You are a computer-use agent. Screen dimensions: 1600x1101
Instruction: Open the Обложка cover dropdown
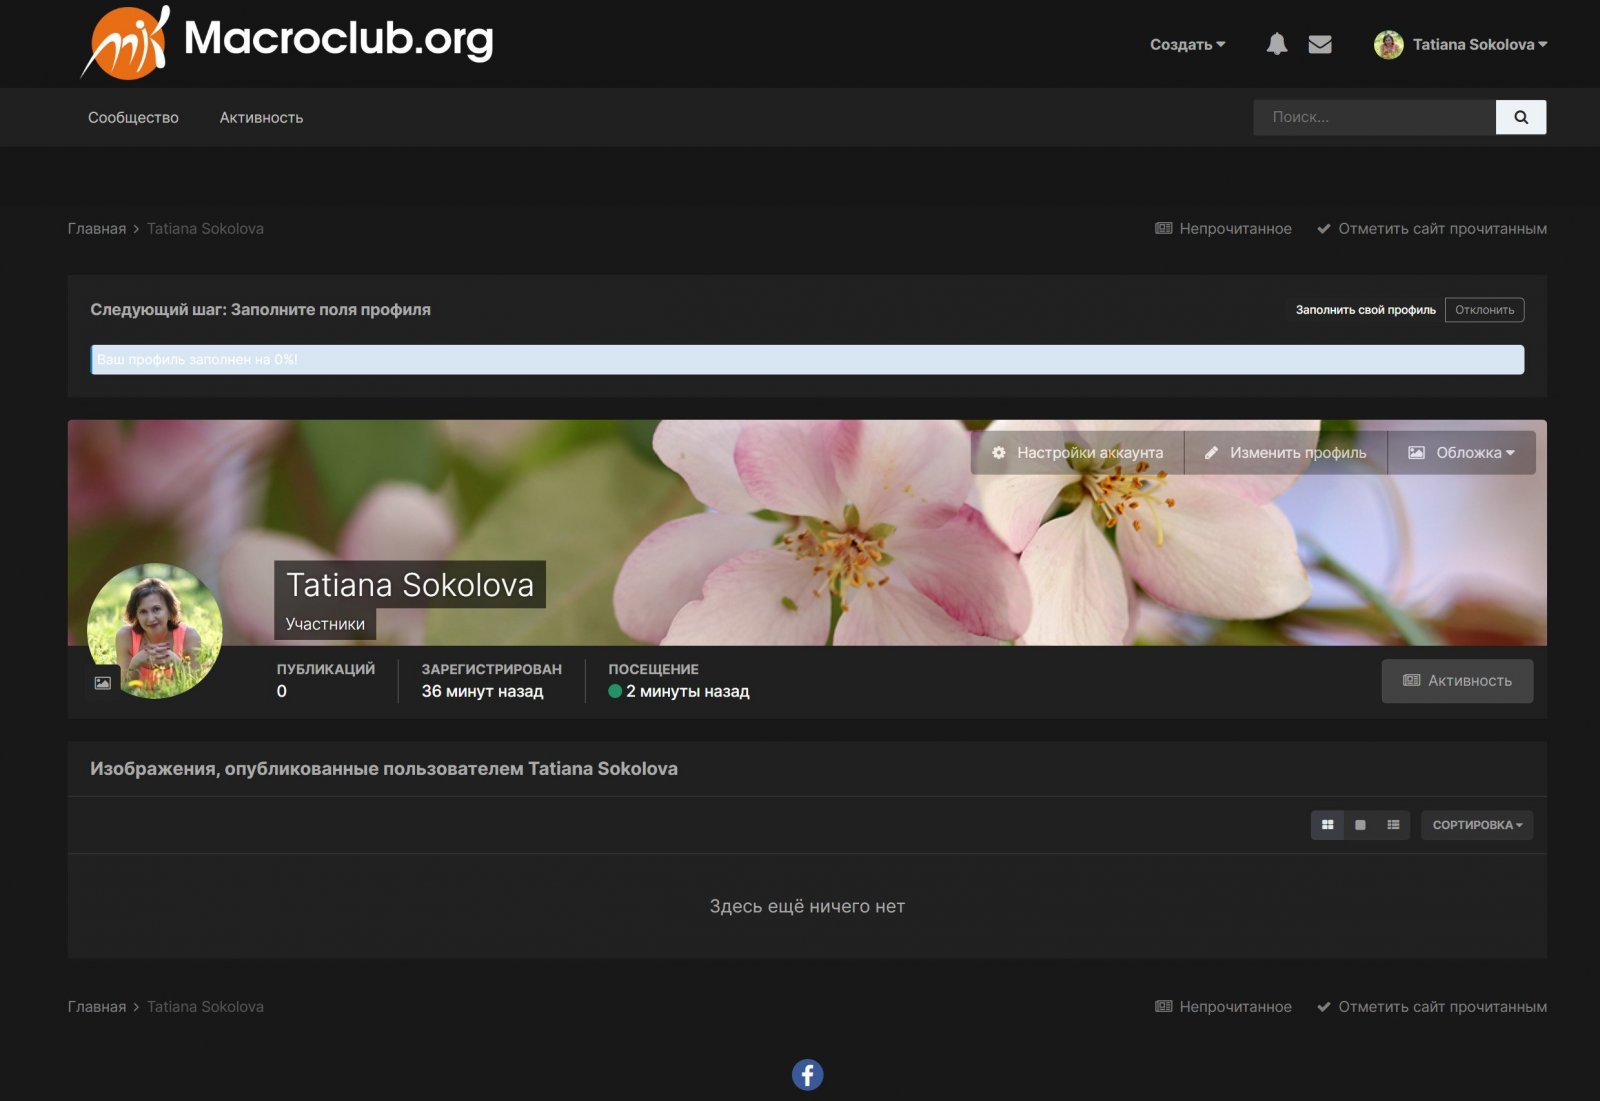click(1461, 453)
